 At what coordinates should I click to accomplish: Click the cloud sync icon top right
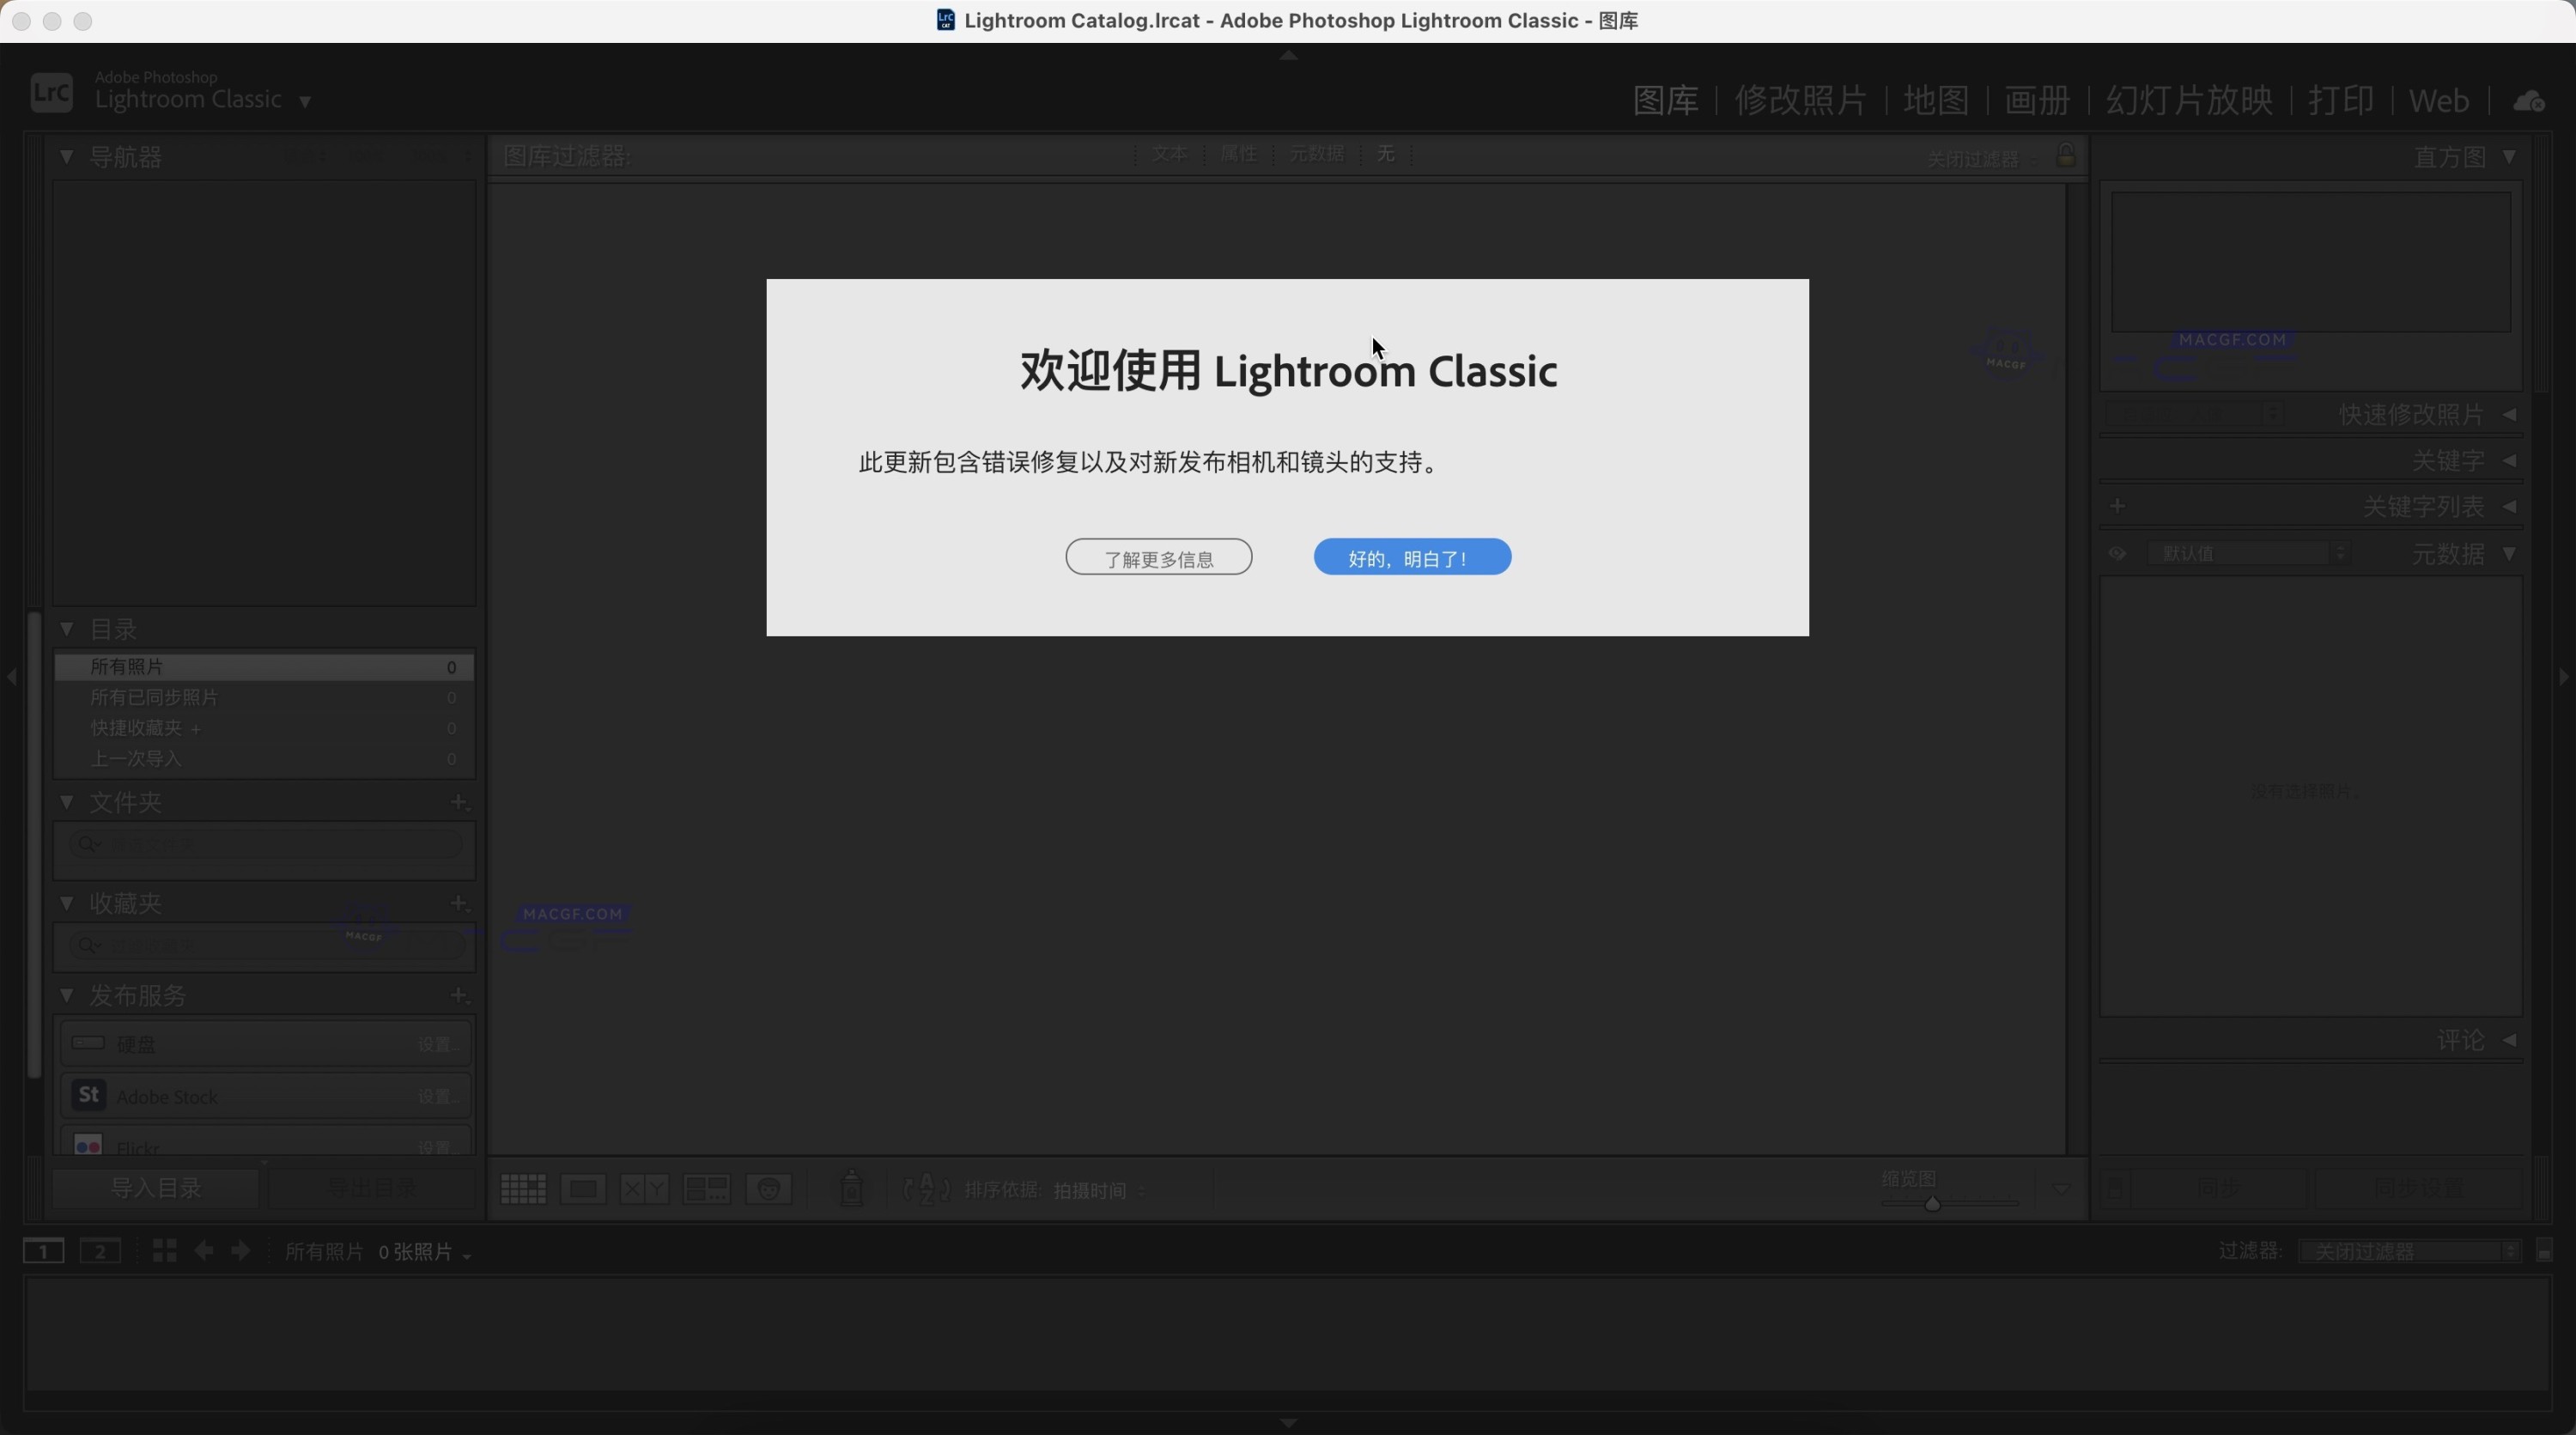point(2529,99)
